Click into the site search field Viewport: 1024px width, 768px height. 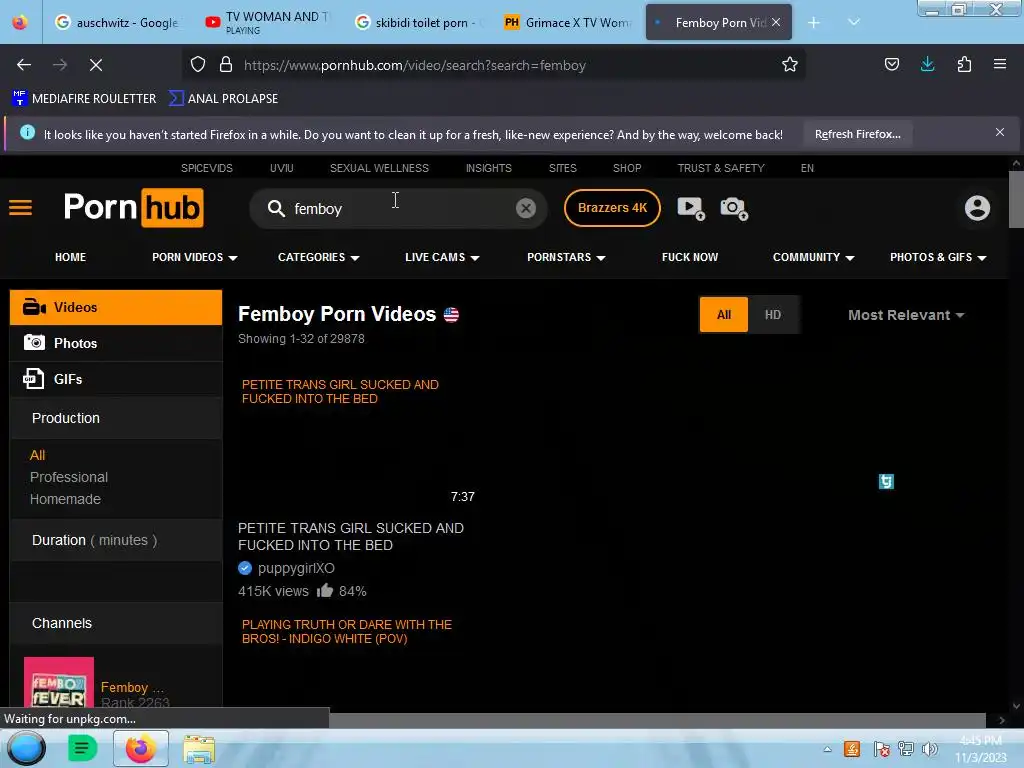click(398, 208)
